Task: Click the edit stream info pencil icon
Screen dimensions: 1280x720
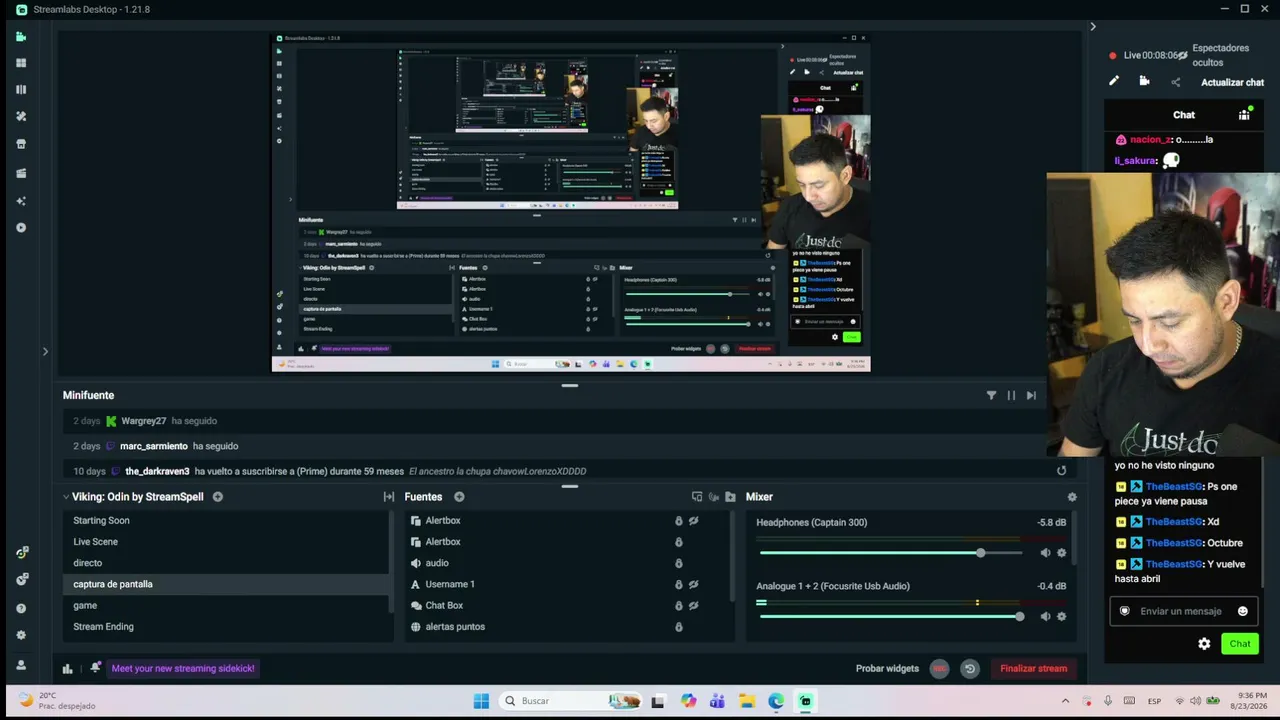Action: pyautogui.click(x=1114, y=81)
